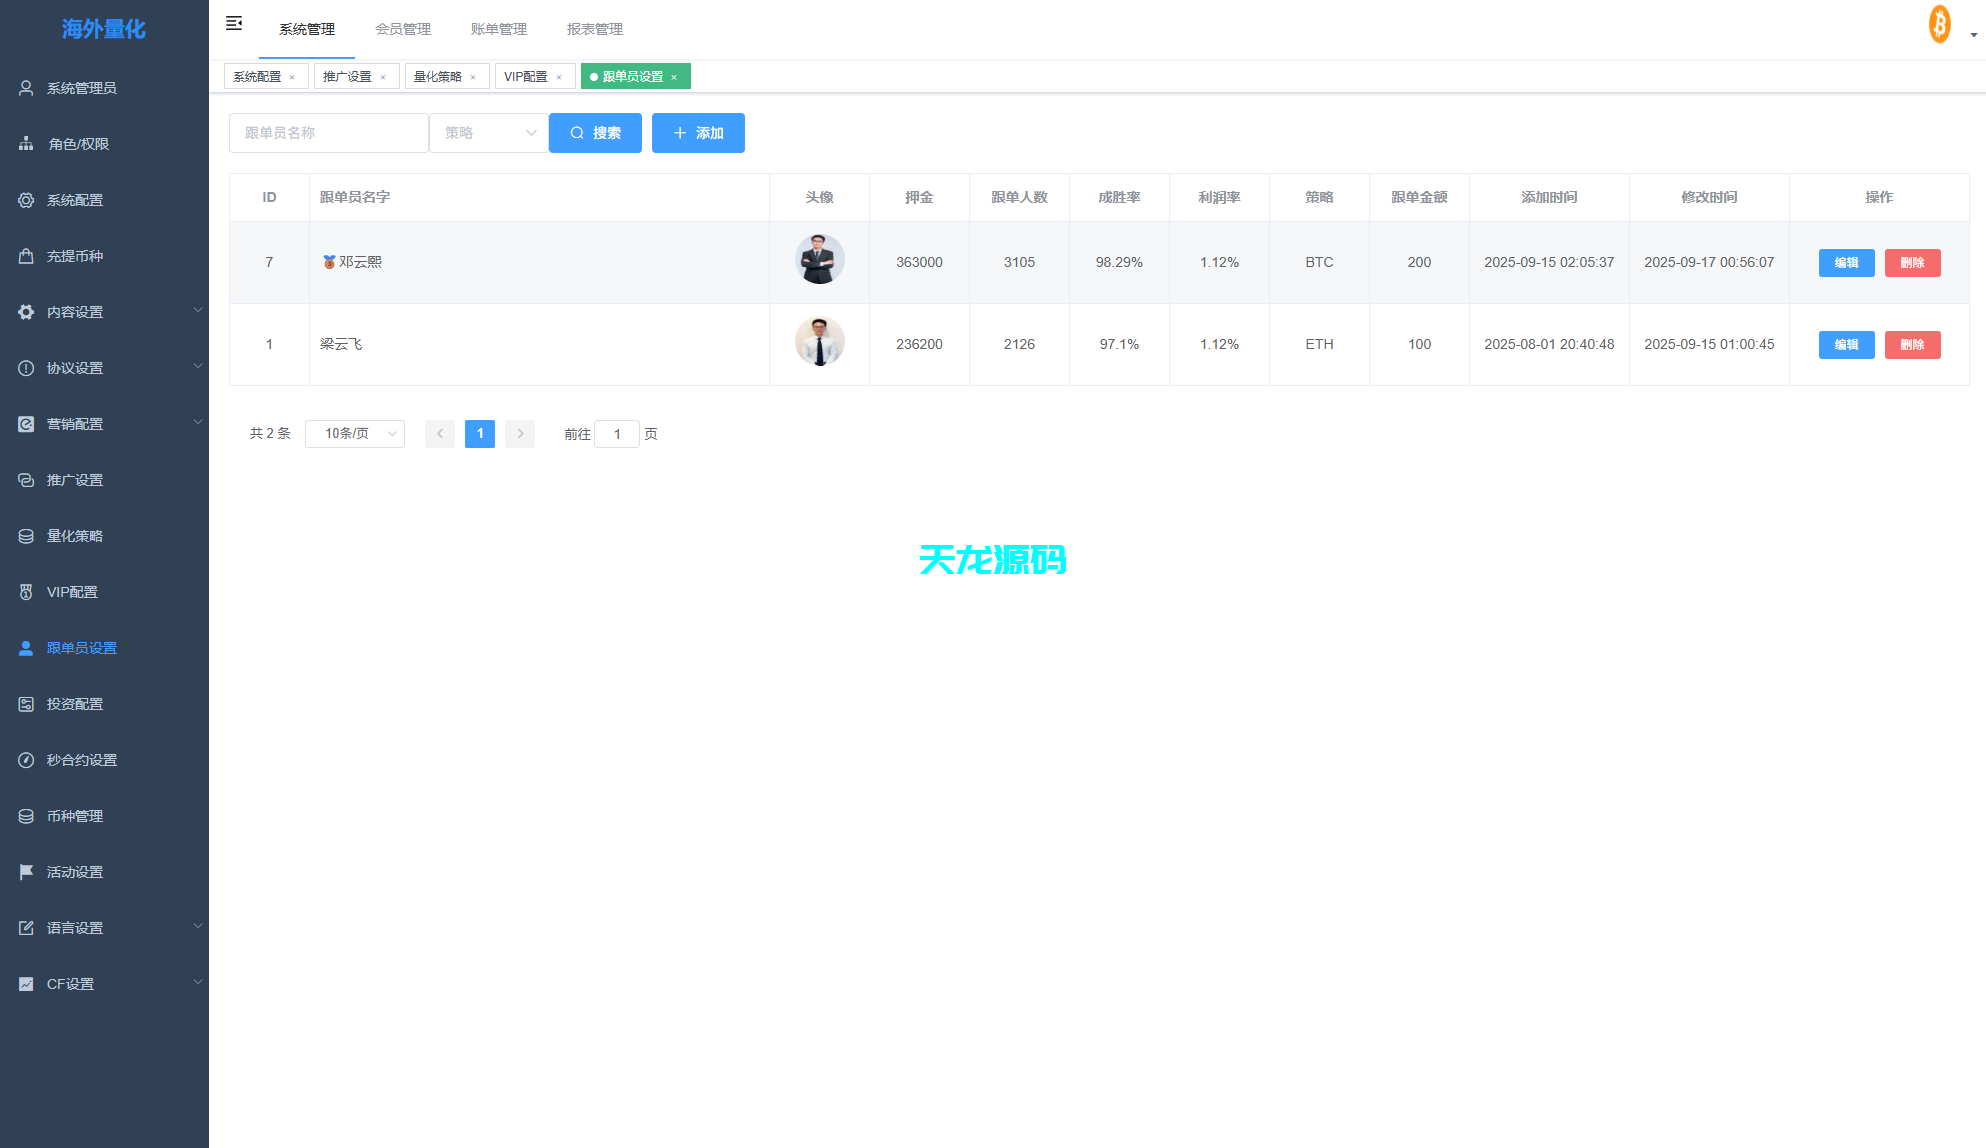Open the 策略 filter dropdown
The width and height of the screenshot is (1986, 1148).
pos(488,132)
